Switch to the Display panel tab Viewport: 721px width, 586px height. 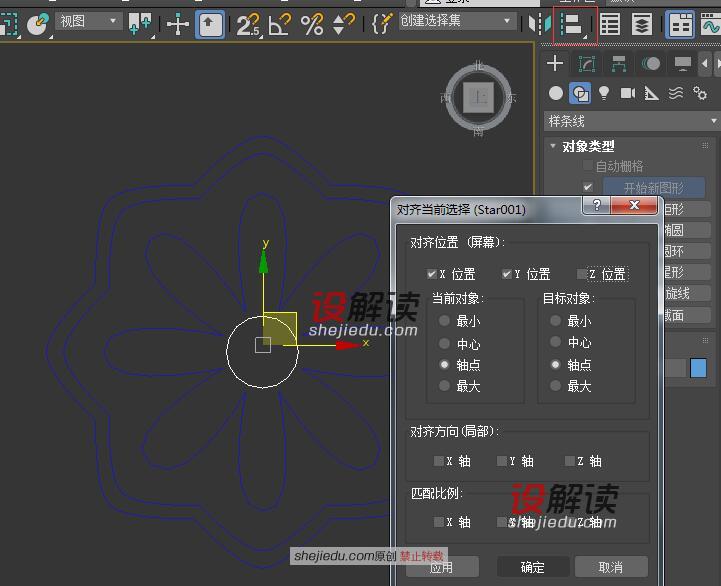click(x=682, y=63)
